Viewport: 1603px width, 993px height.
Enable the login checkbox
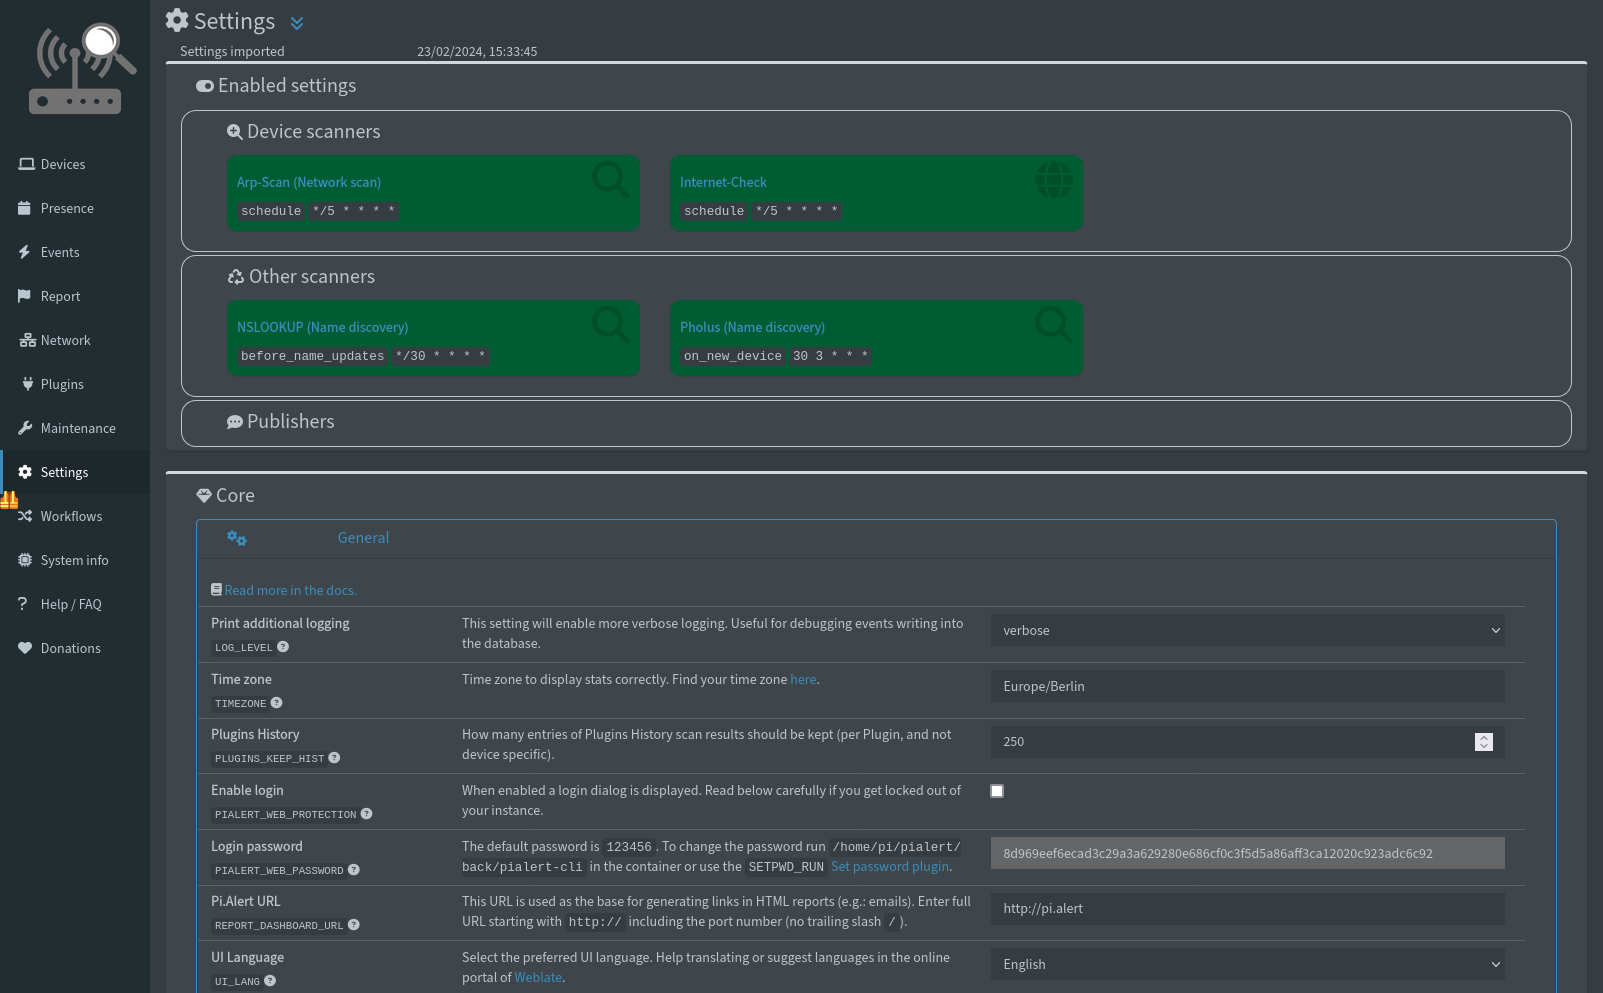(997, 791)
